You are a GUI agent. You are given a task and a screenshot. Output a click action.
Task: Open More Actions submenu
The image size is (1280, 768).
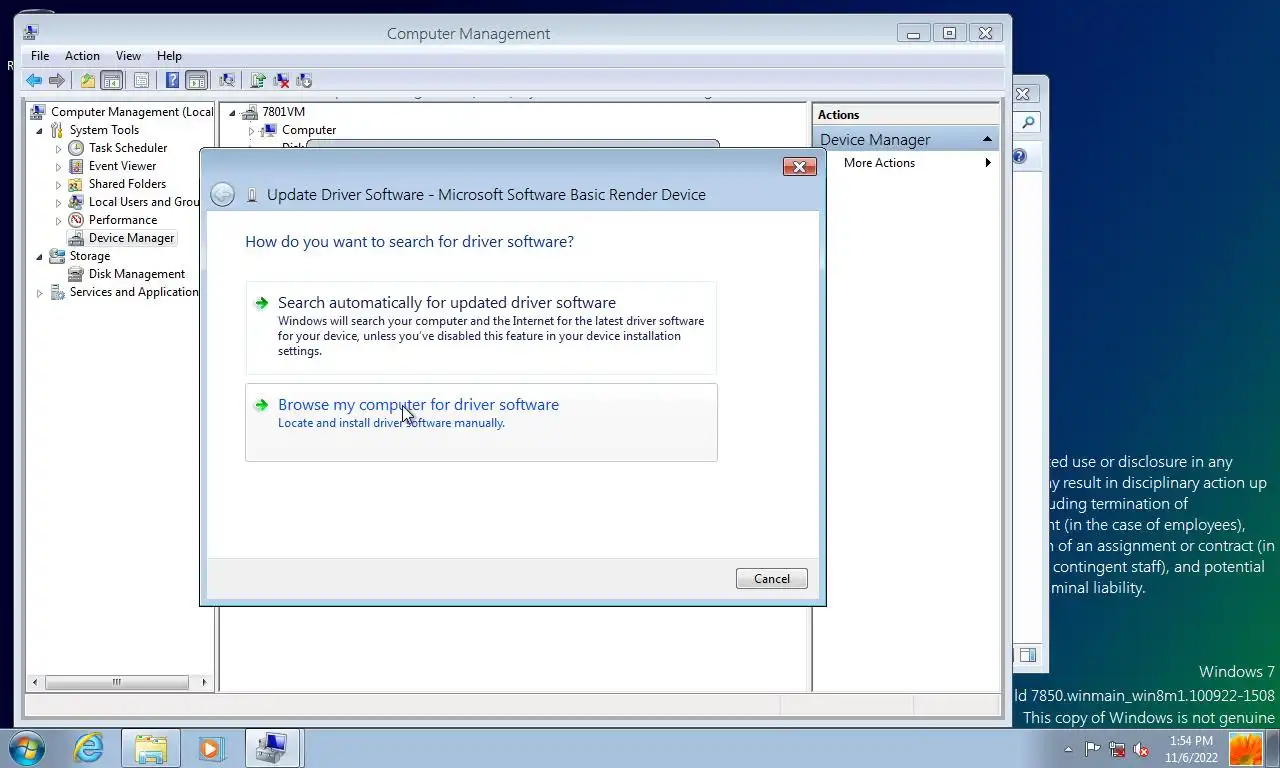pos(906,163)
